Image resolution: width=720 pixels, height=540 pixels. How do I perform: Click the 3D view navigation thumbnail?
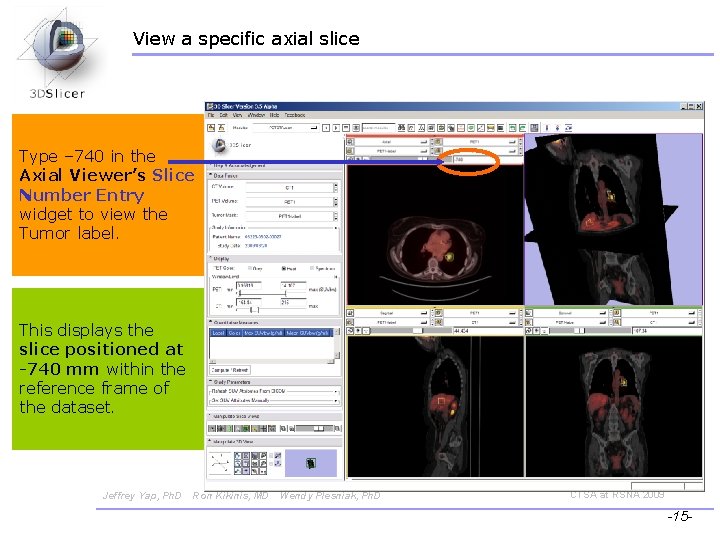click(x=311, y=463)
